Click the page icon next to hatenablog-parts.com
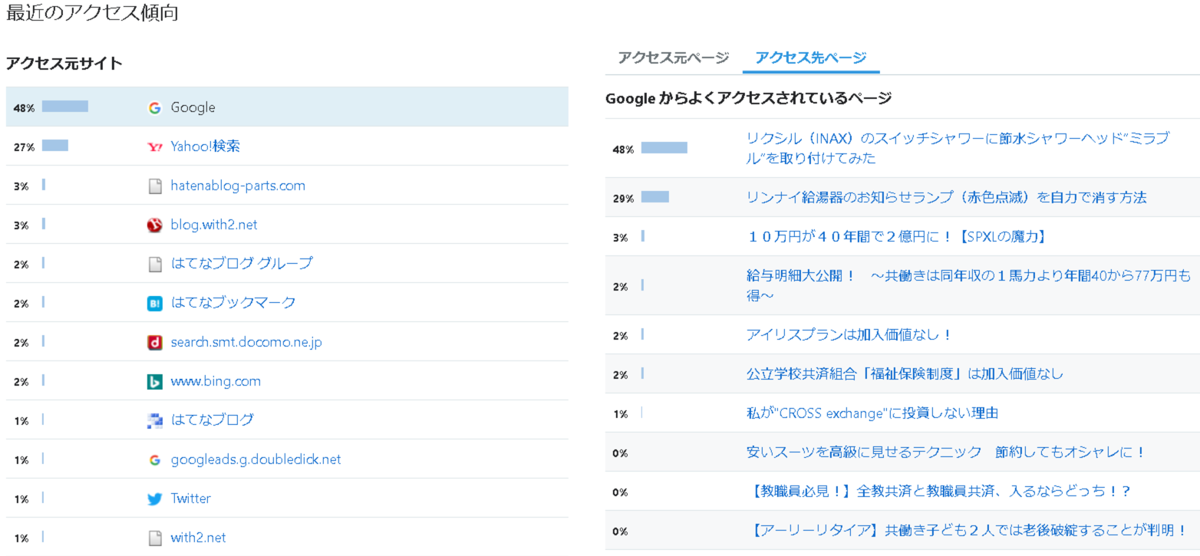Viewport: 1200px width, 556px height. [154, 186]
